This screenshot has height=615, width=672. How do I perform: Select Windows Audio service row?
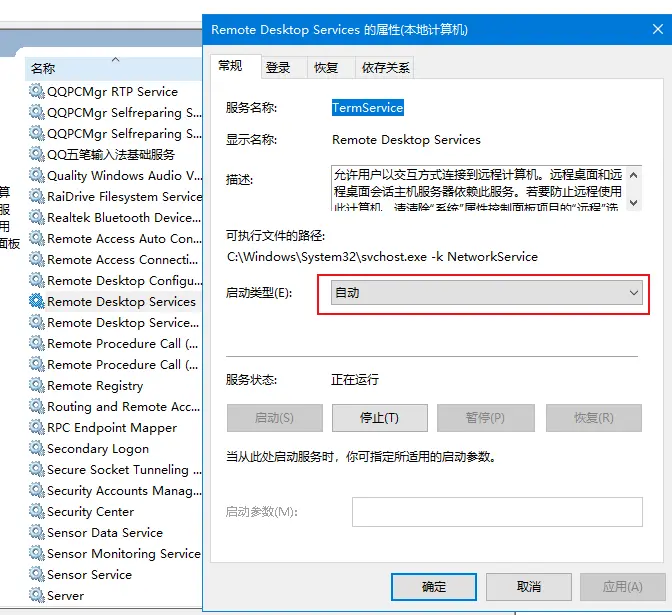(x=122, y=175)
